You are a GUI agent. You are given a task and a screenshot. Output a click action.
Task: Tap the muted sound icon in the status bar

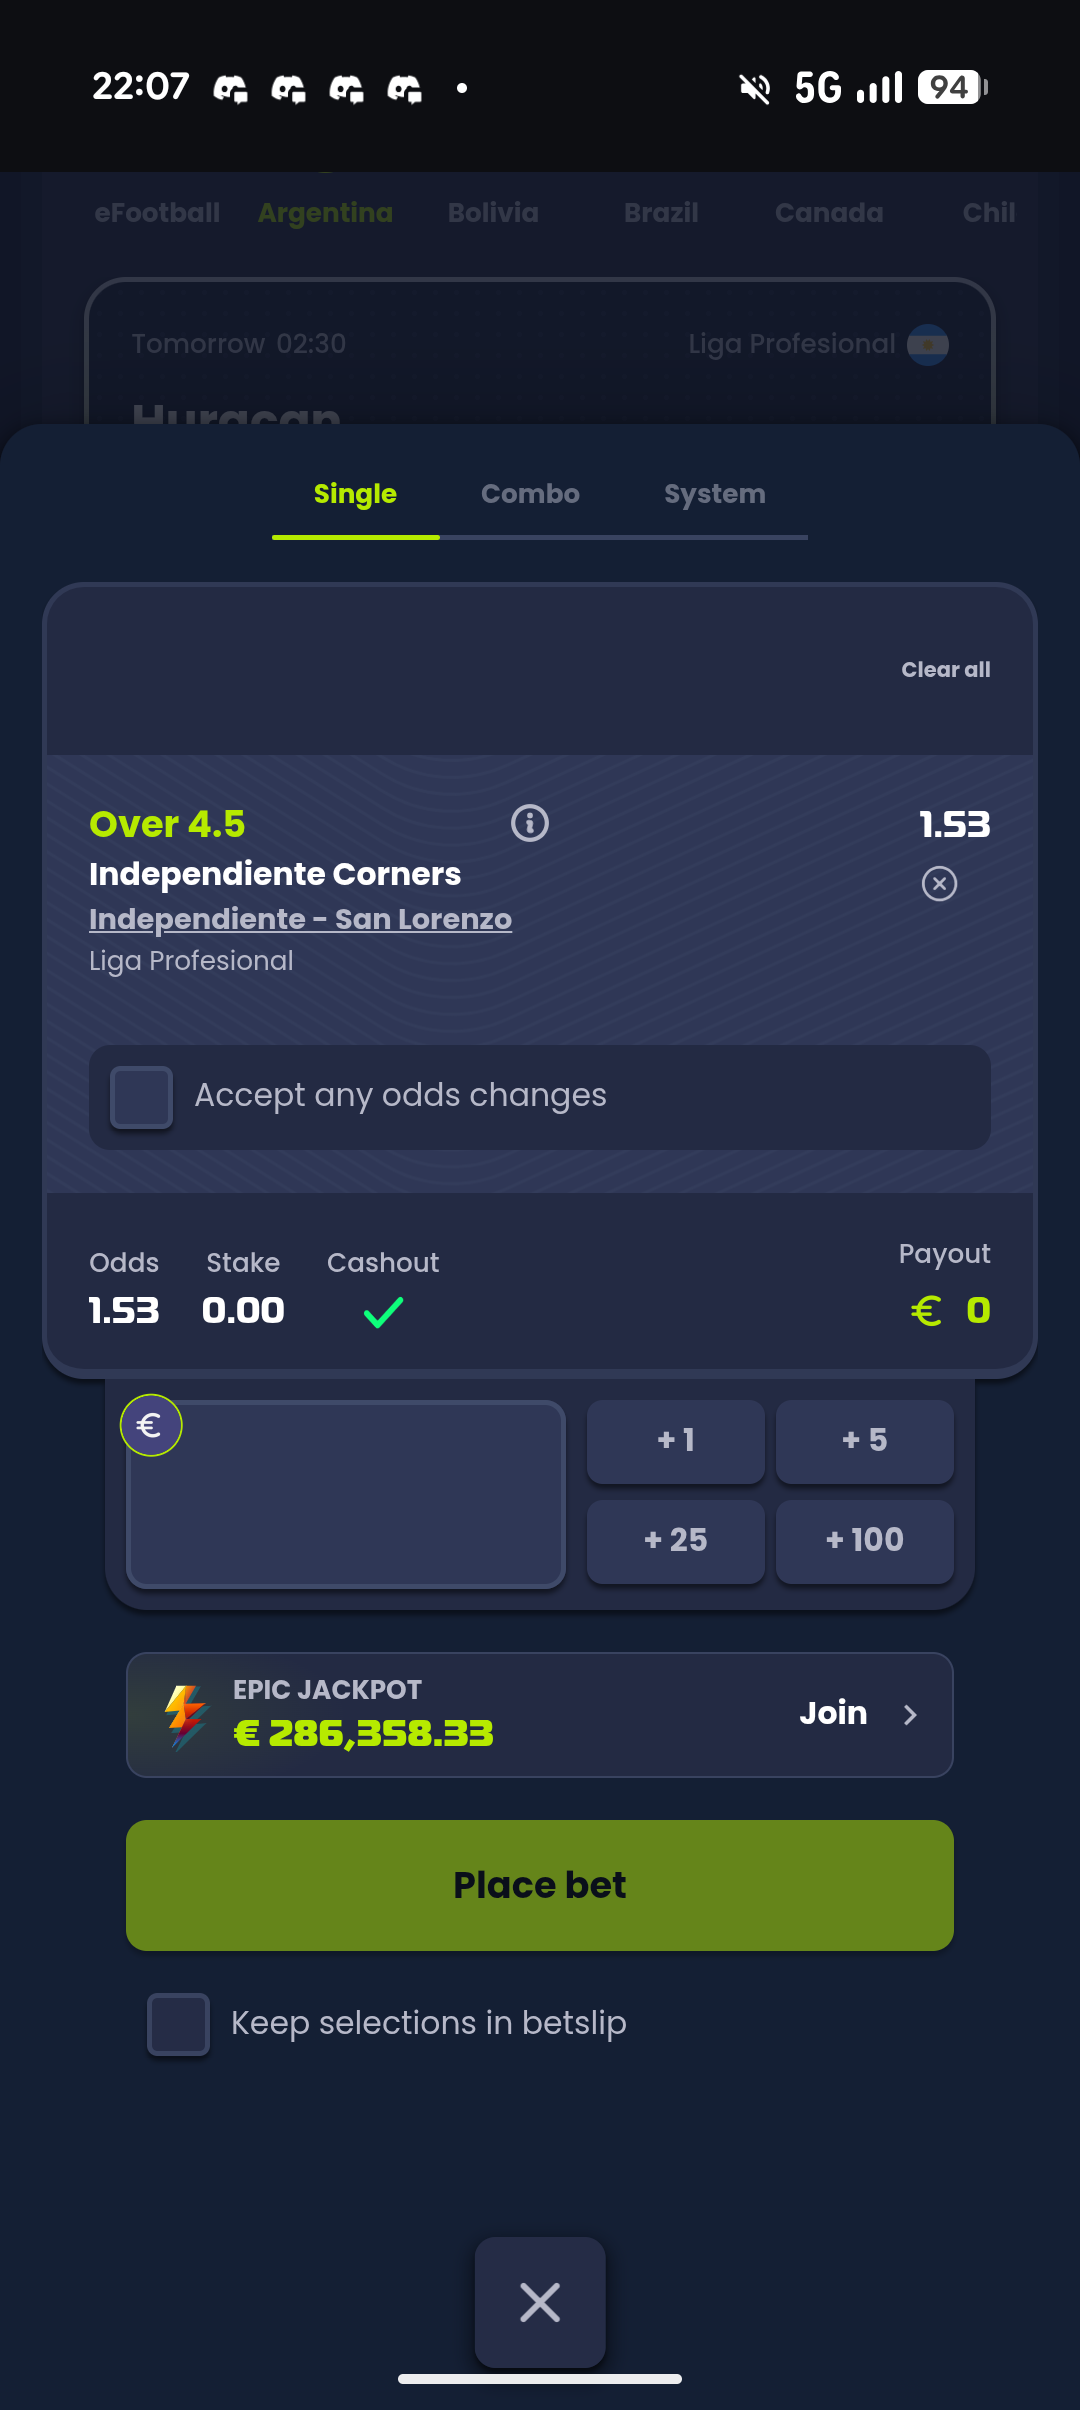(x=755, y=88)
